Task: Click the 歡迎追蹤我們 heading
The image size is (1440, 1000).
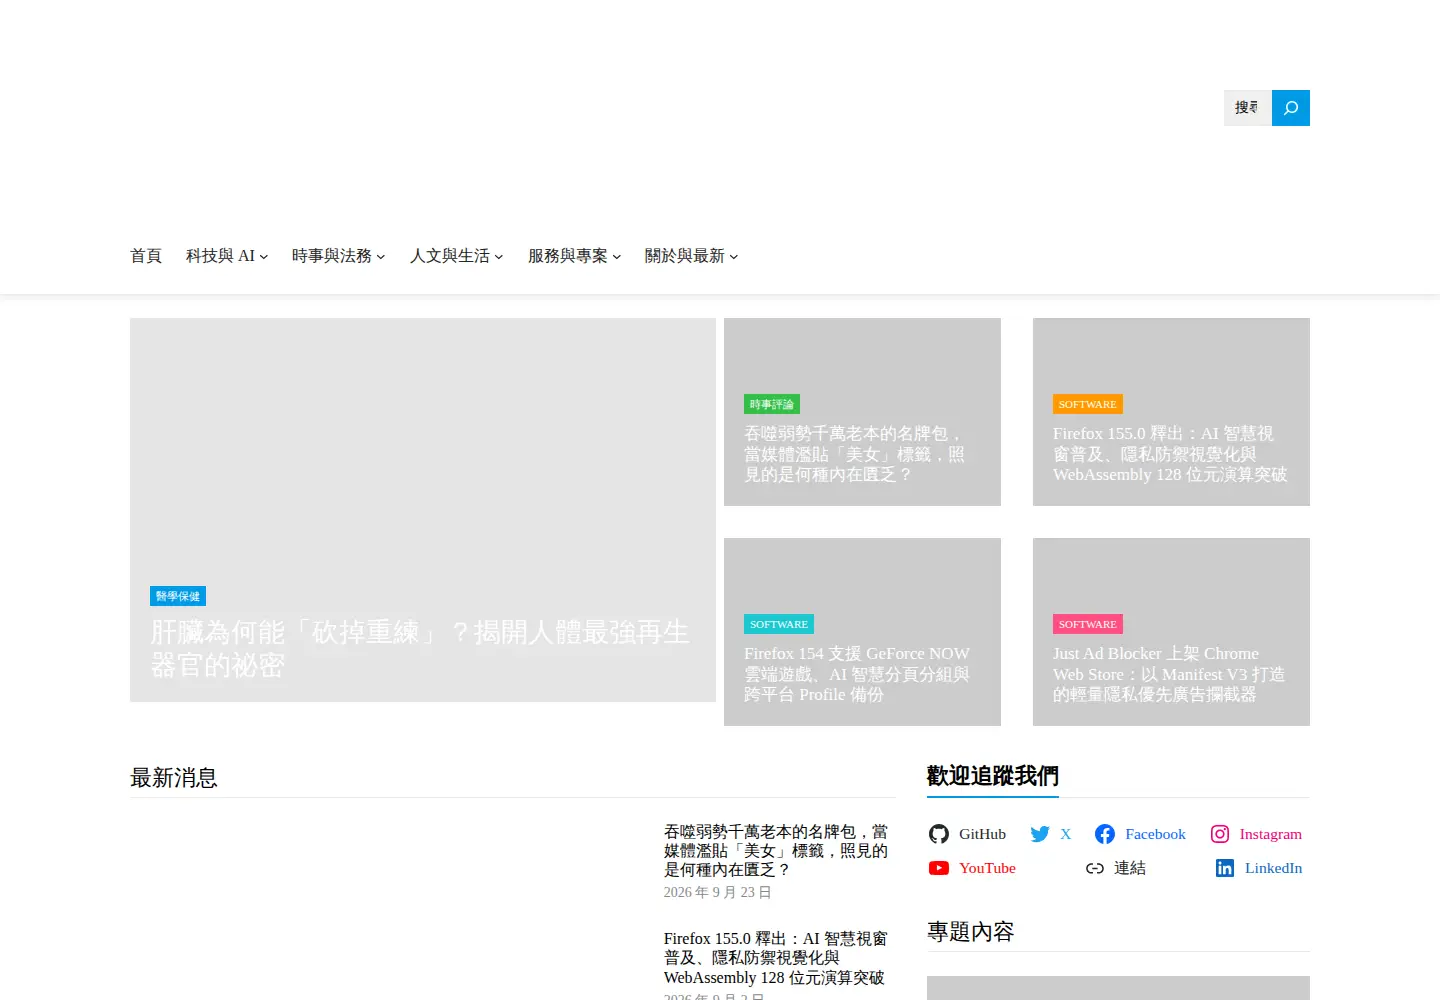Action: [x=993, y=776]
